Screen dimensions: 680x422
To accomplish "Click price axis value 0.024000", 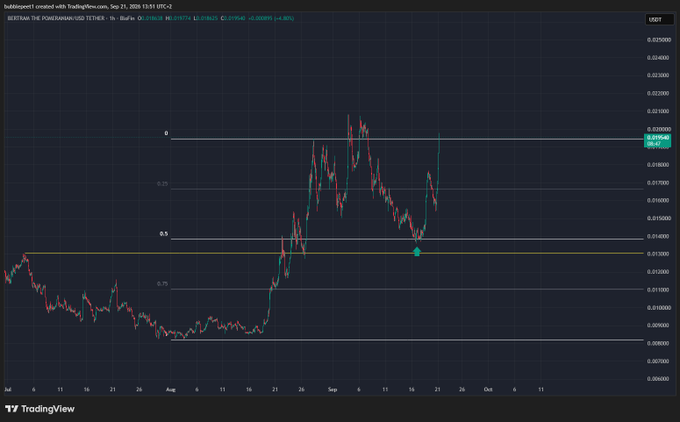I will pos(658,58).
